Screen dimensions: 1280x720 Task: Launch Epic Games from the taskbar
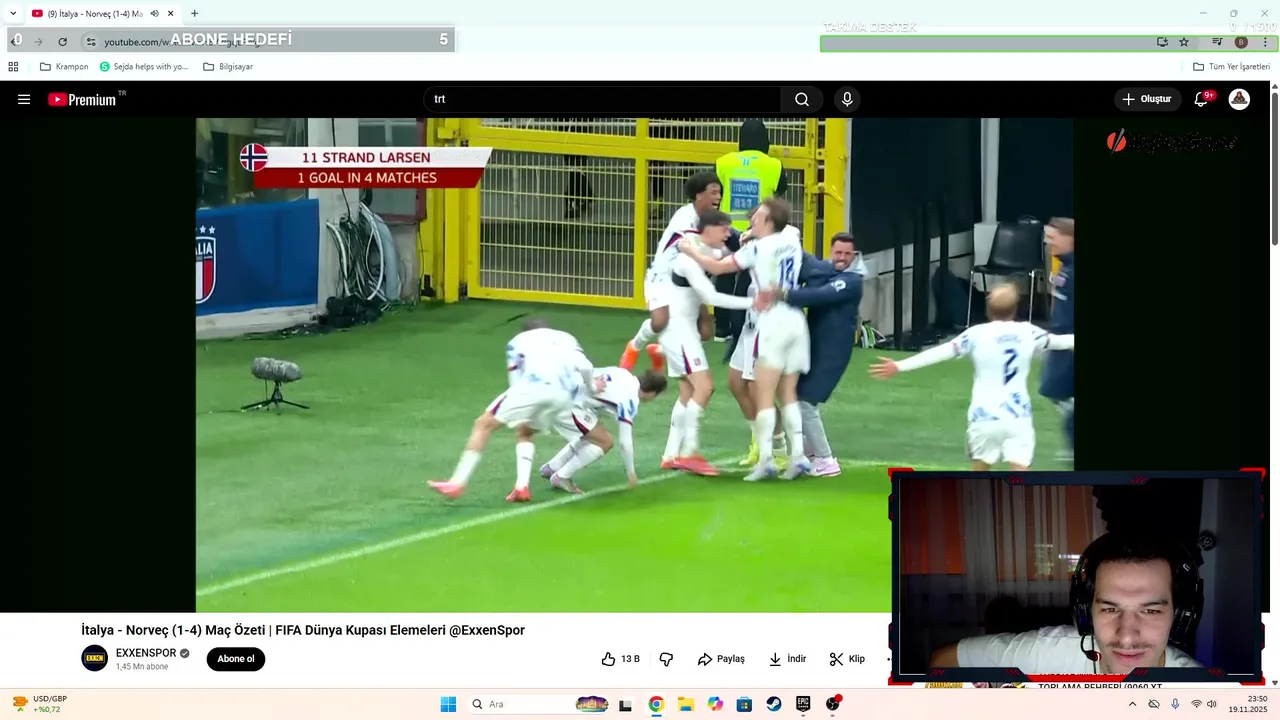[x=803, y=704]
